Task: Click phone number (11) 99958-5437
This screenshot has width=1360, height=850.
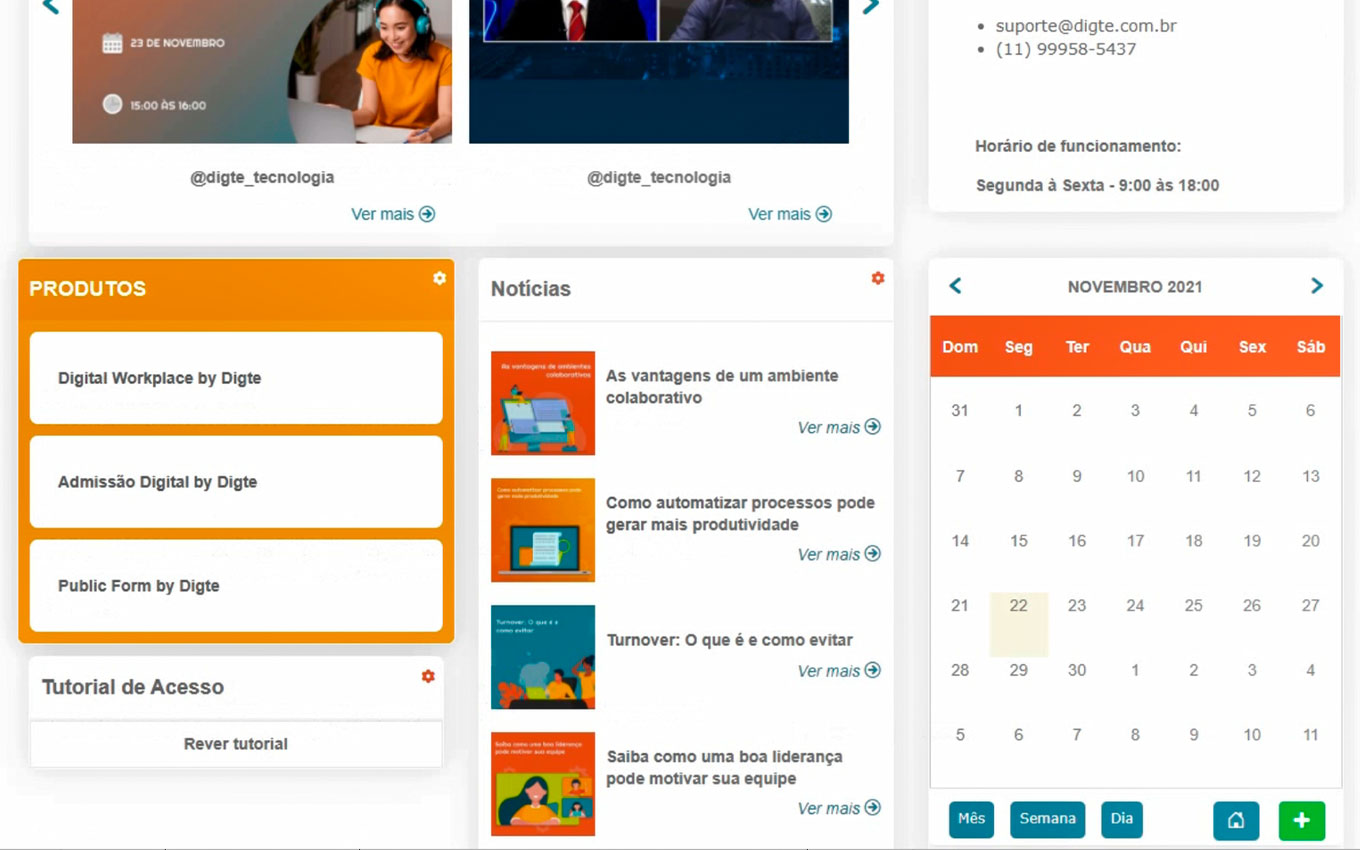Action: (x=1066, y=49)
